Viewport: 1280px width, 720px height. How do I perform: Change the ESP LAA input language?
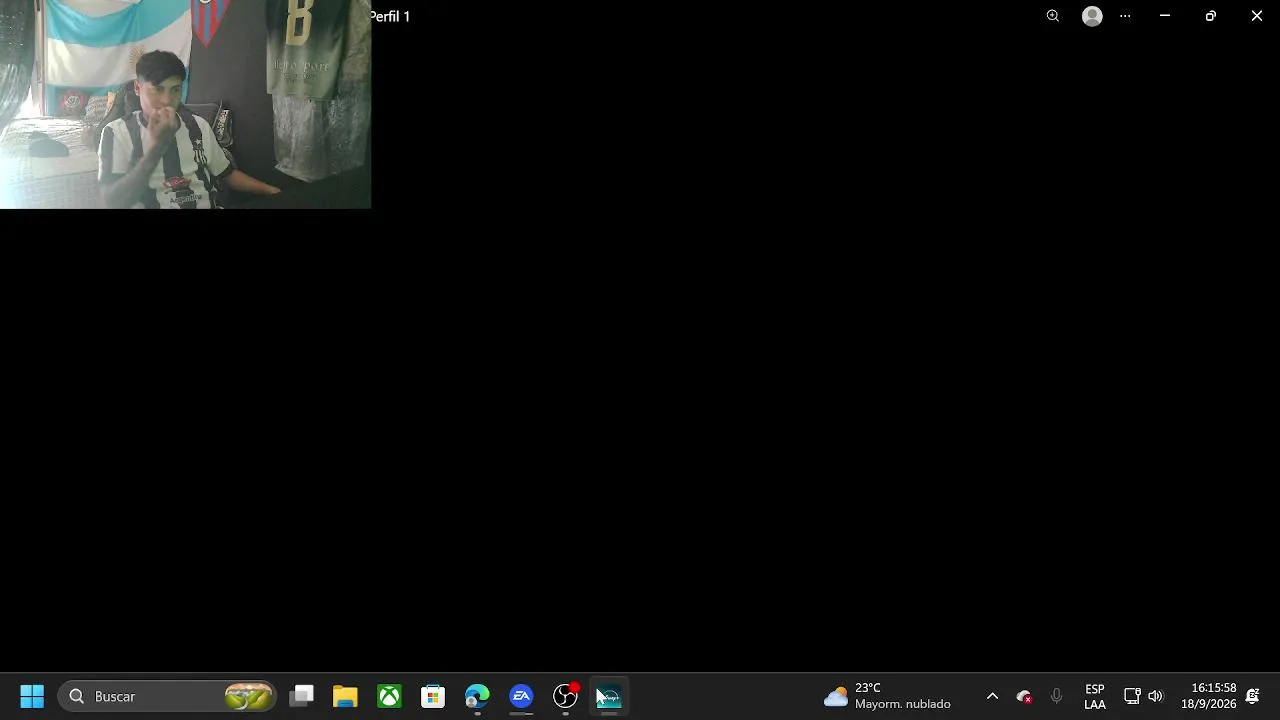(x=1095, y=696)
